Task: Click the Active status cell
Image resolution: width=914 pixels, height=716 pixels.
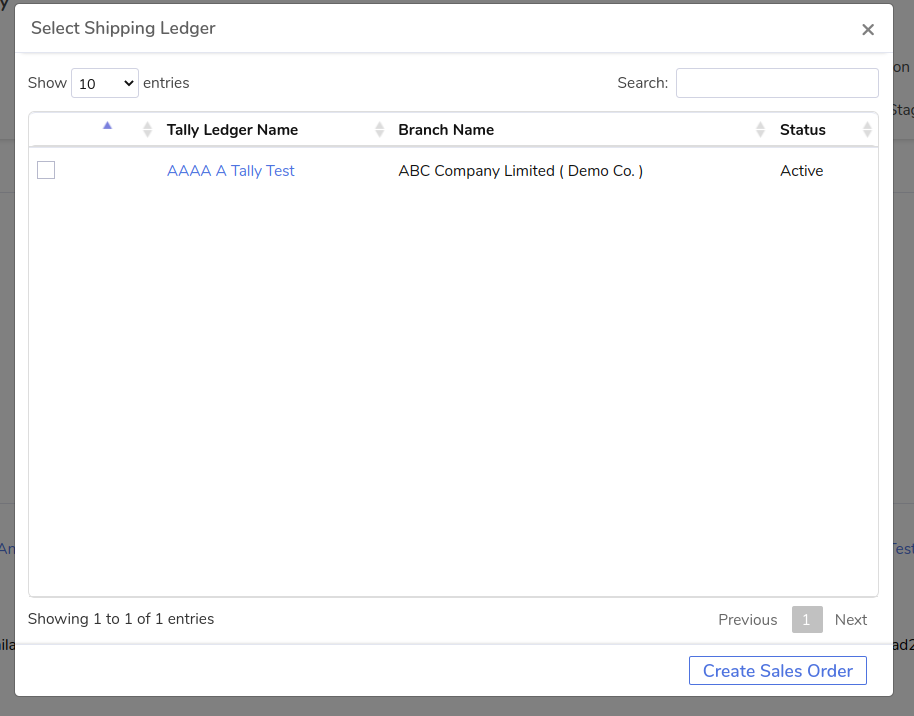Action: pos(802,171)
